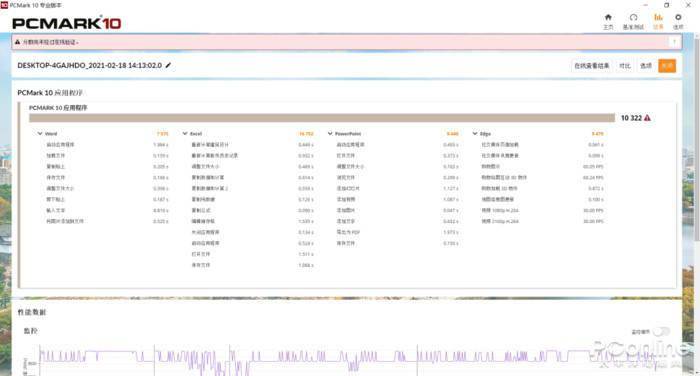Click the 监控 label above the chart
Screen dimensions: 700x376
pyautogui.click(x=30, y=331)
